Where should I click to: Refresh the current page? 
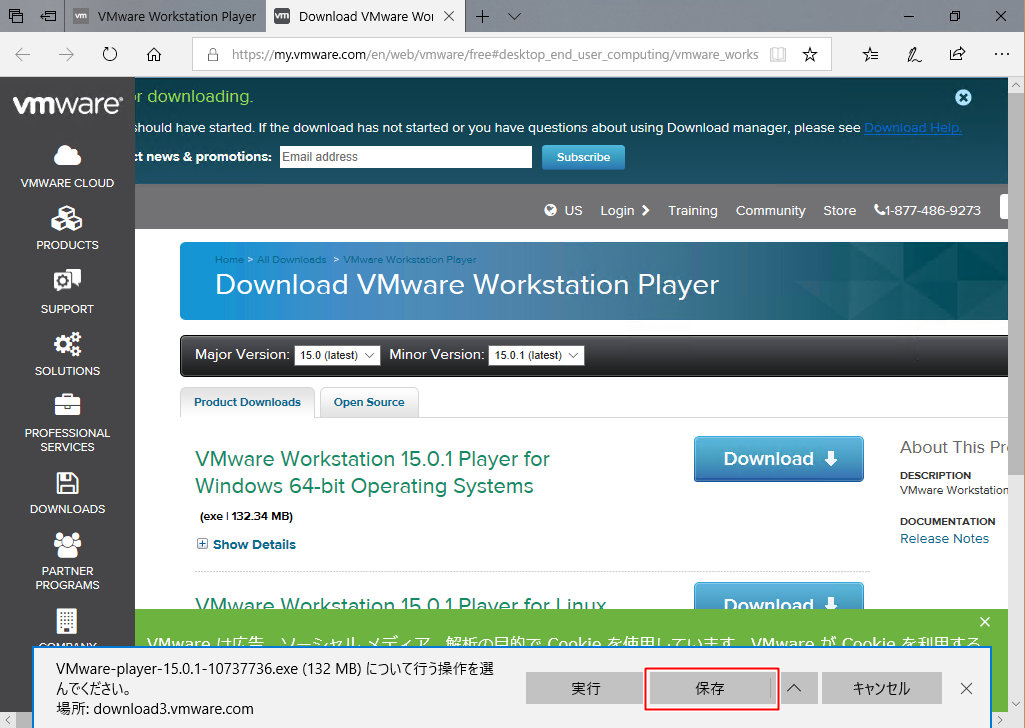click(x=110, y=54)
